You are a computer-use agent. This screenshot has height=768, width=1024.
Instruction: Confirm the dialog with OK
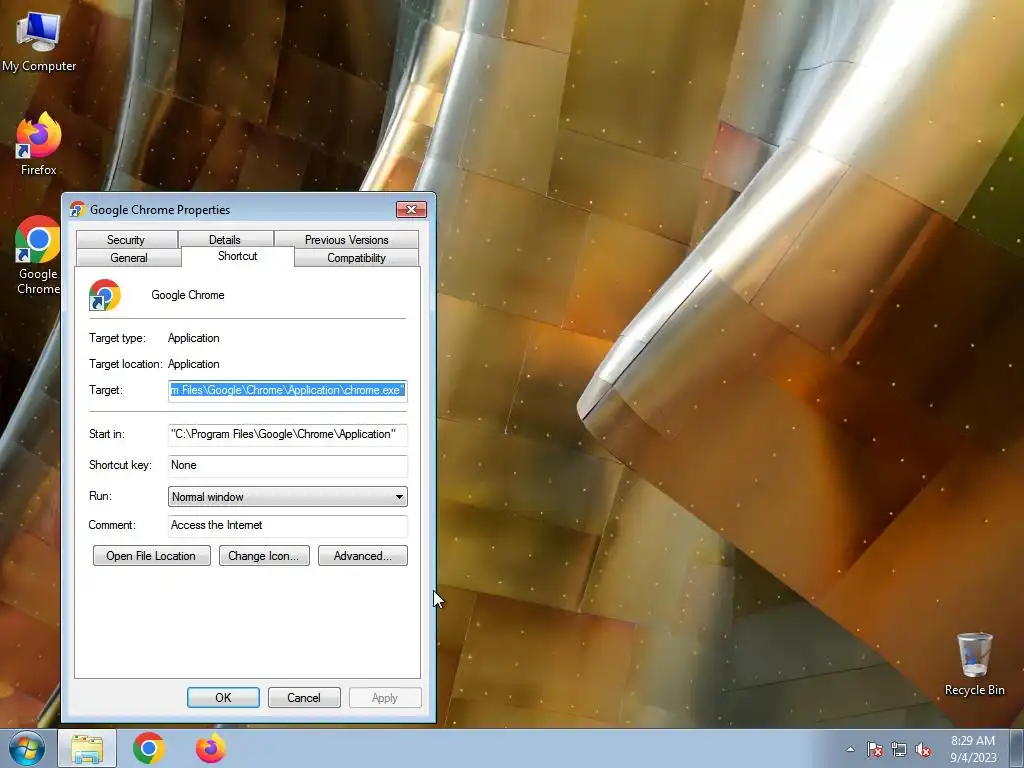223,697
